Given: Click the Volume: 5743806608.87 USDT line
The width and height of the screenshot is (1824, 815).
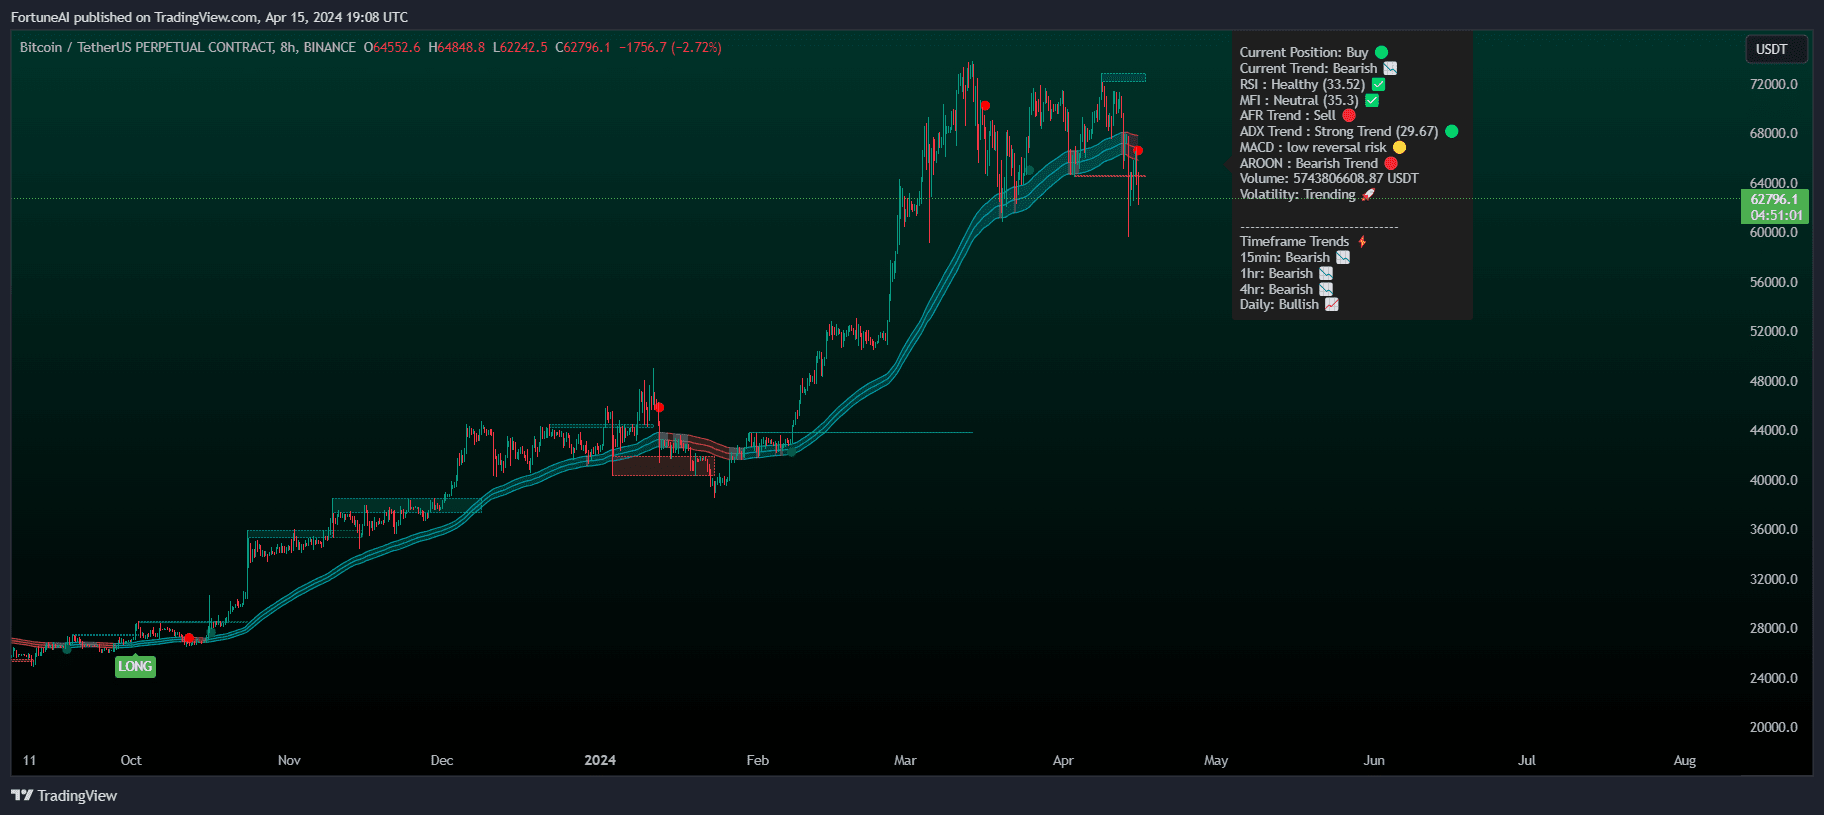Looking at the screenshot, I should [x=1329, y=178].
